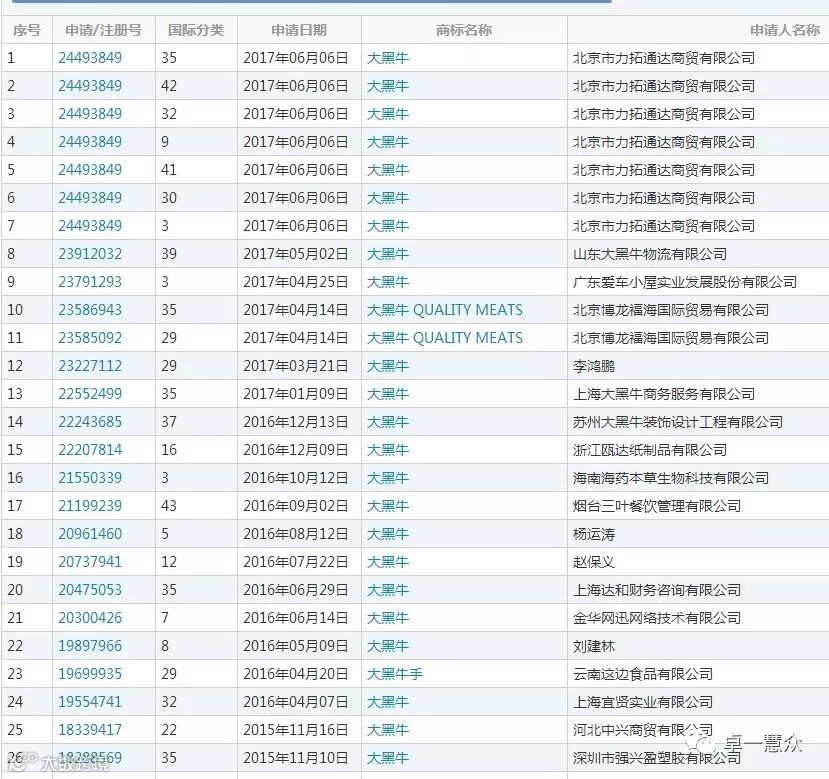
Task: Click the 国际分类 column header
Action: [x=196, y=30]
